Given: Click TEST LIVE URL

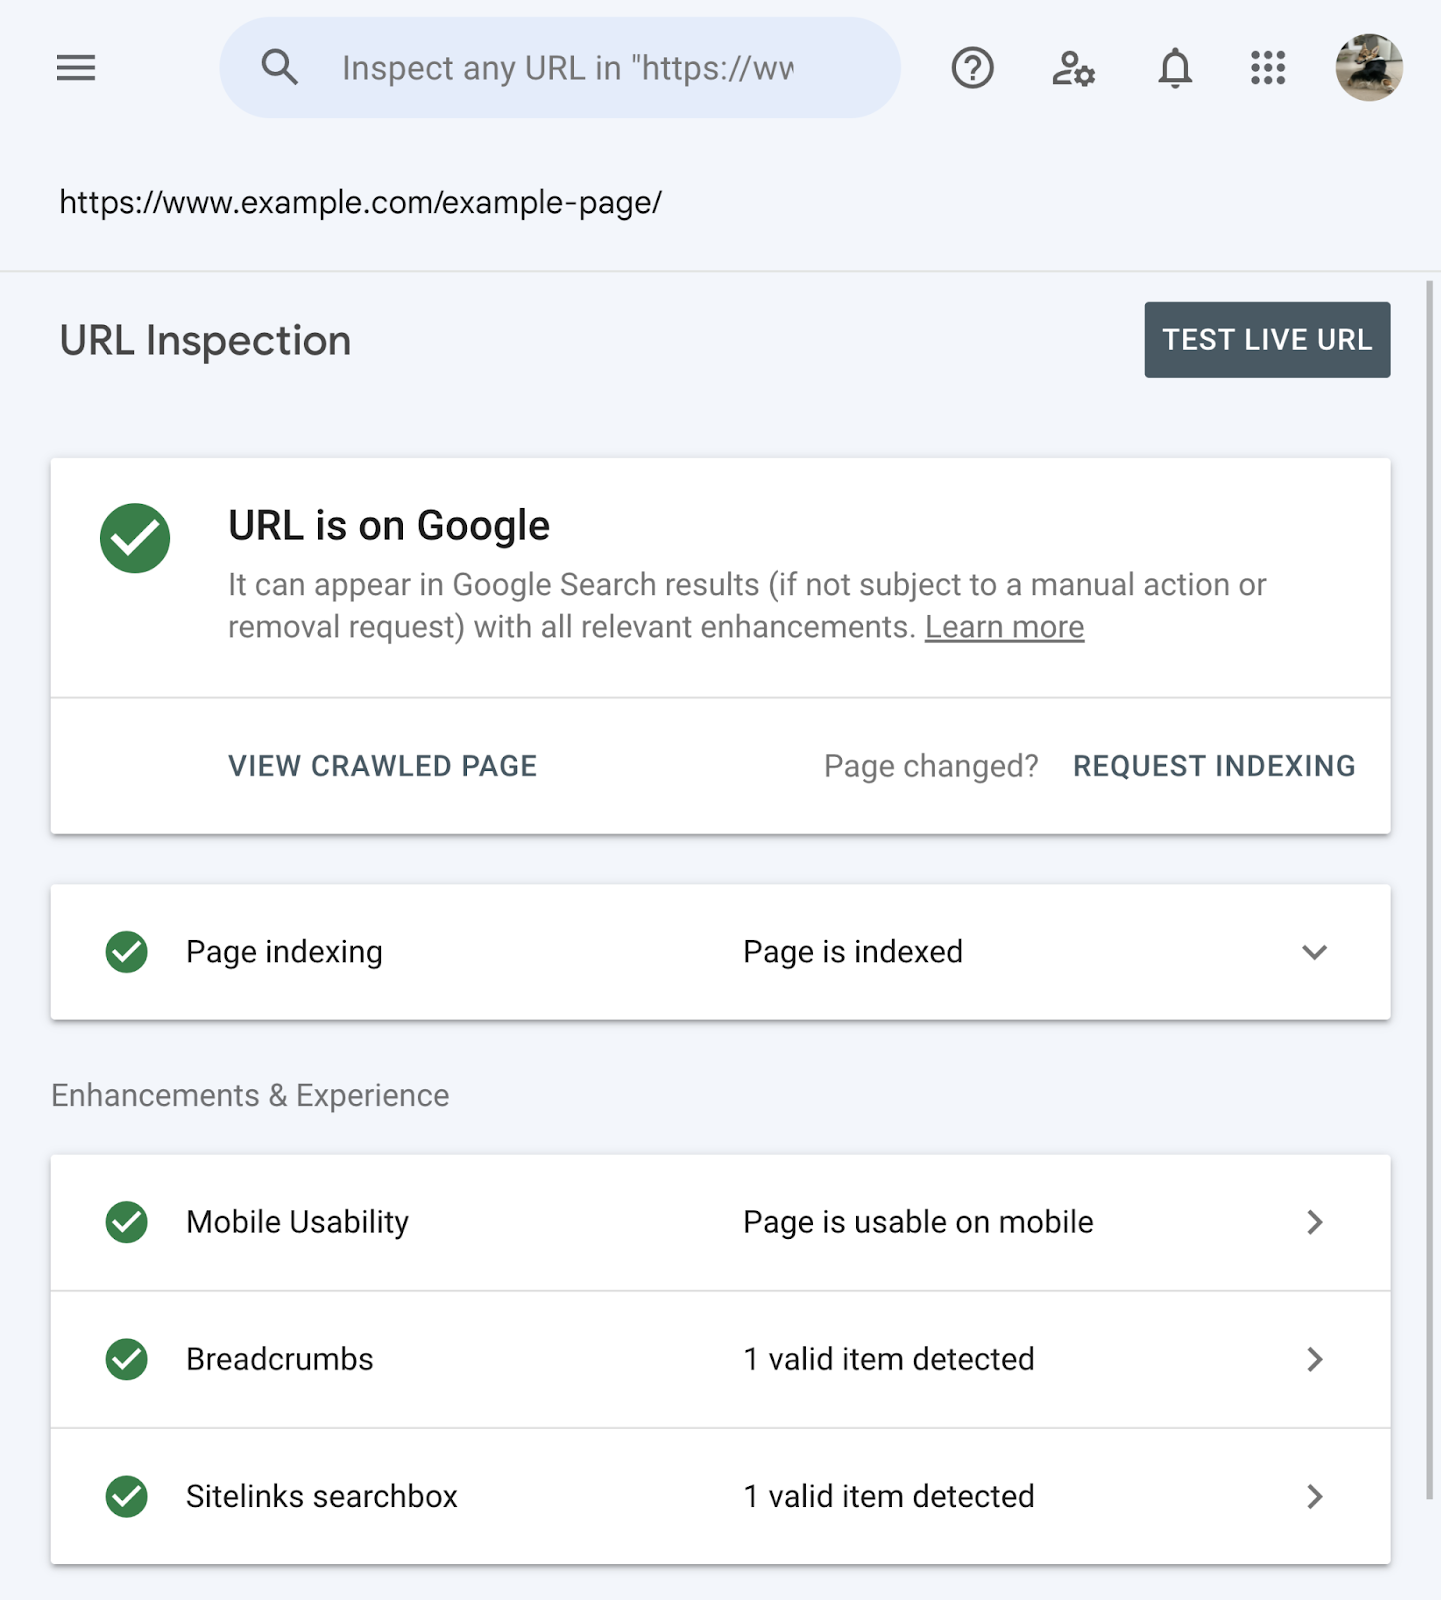Looking at the screenshot, I should pyautogui.click(x=1267, y=339).
